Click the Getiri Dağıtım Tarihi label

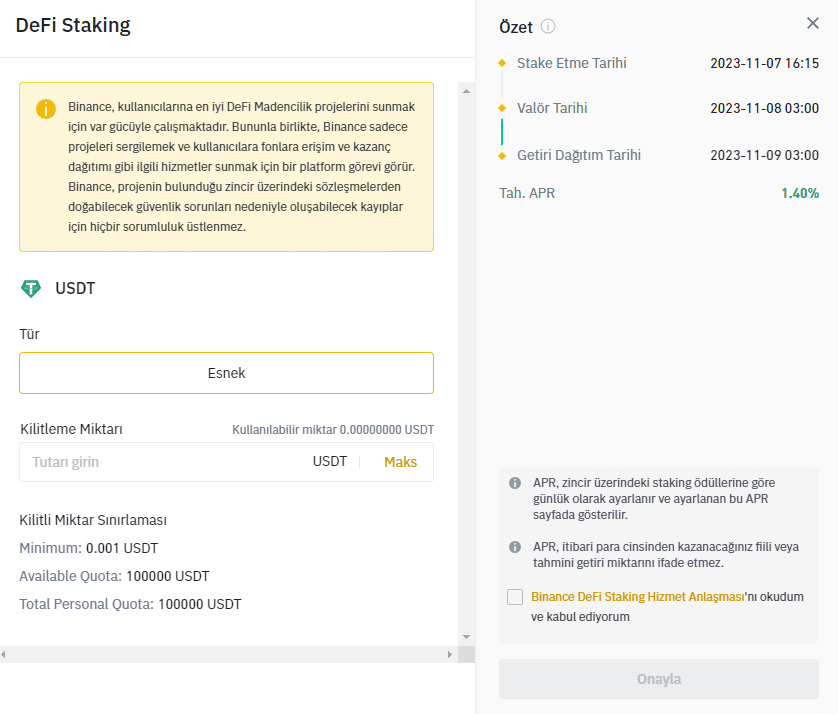(579, 156)
